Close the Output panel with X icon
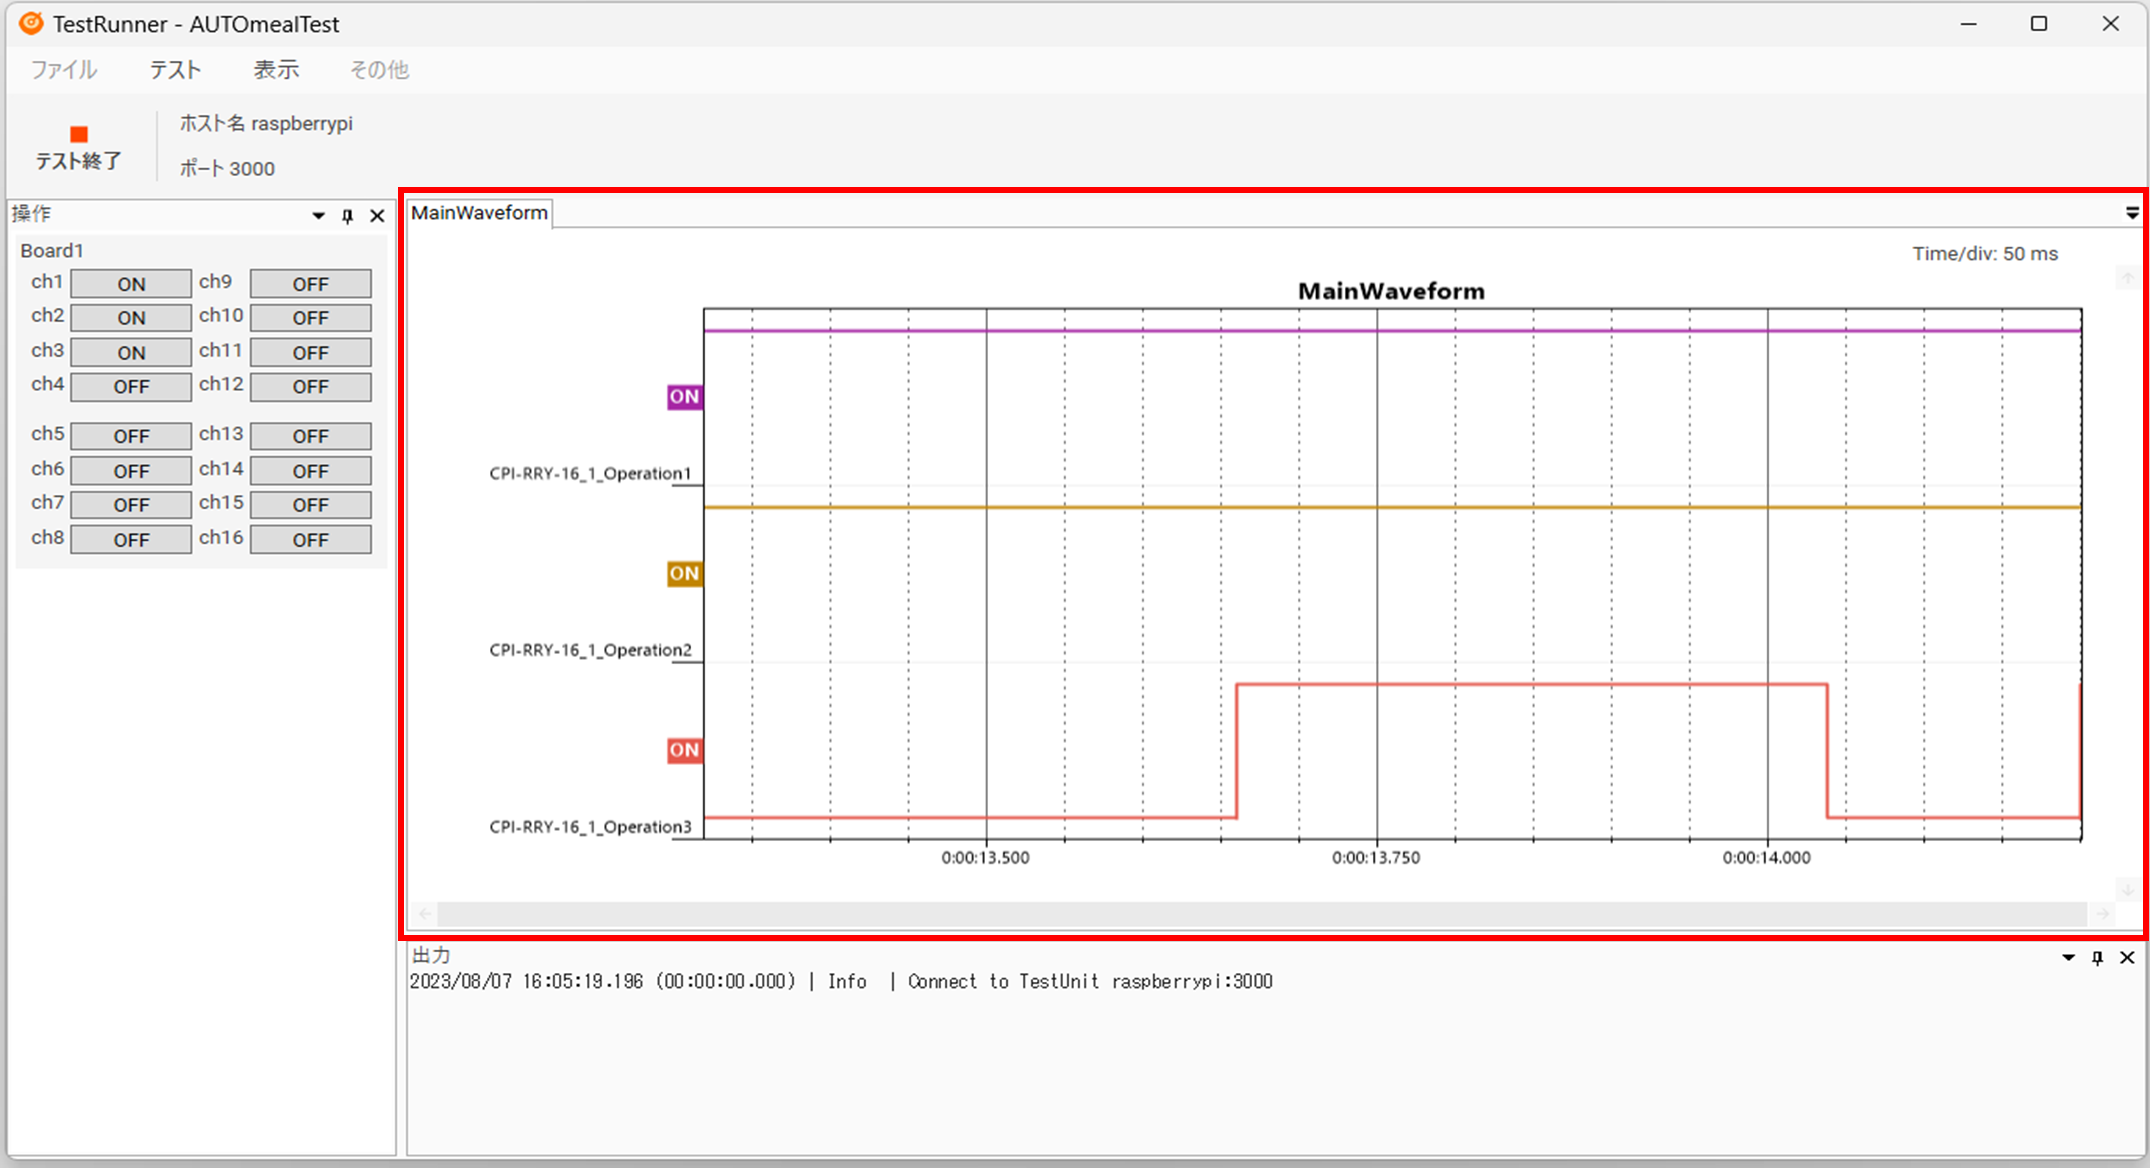This screenshot has width=2150, height=1168. (x=2127, y=958)
